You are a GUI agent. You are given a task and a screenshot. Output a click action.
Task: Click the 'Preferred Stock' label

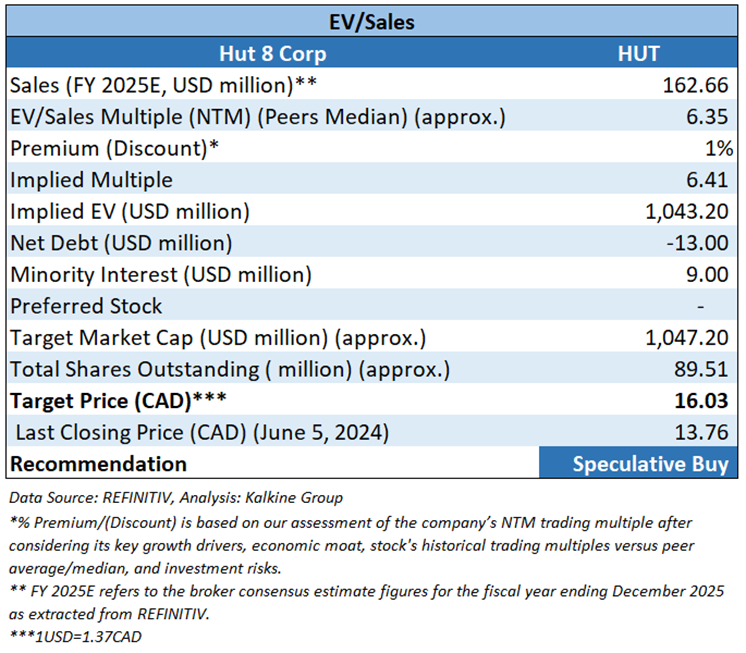click(x=86, y=306)
